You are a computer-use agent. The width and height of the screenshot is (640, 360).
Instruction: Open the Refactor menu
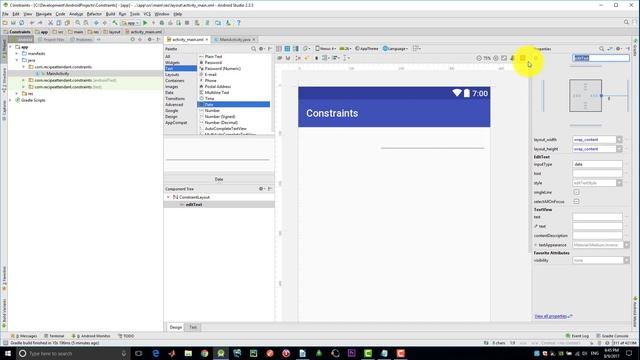coord(94,14)
